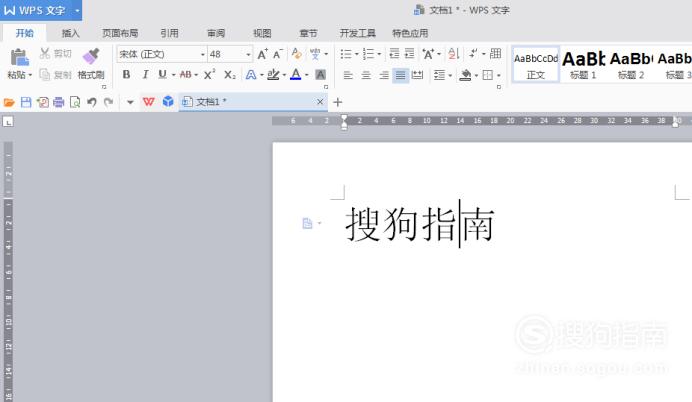This screenshot has height=402, width=692.
Task: Apply the 标题 1 heading style
Action: pos(583,65)
